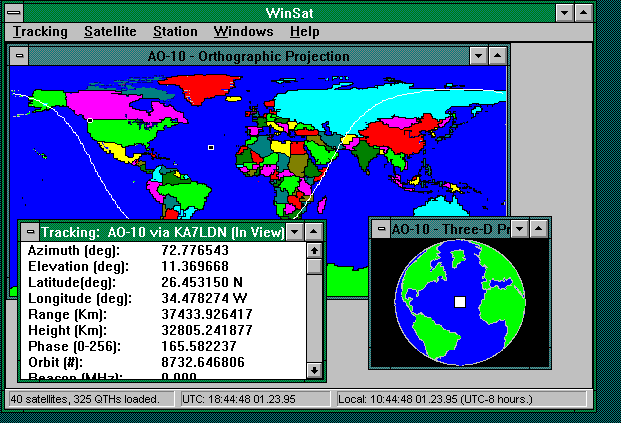This screenshot has height=442, width=640.
Task: Click the Tracking AO-10 via KA7LDN title bar
Action: click(x=162, y=232)
